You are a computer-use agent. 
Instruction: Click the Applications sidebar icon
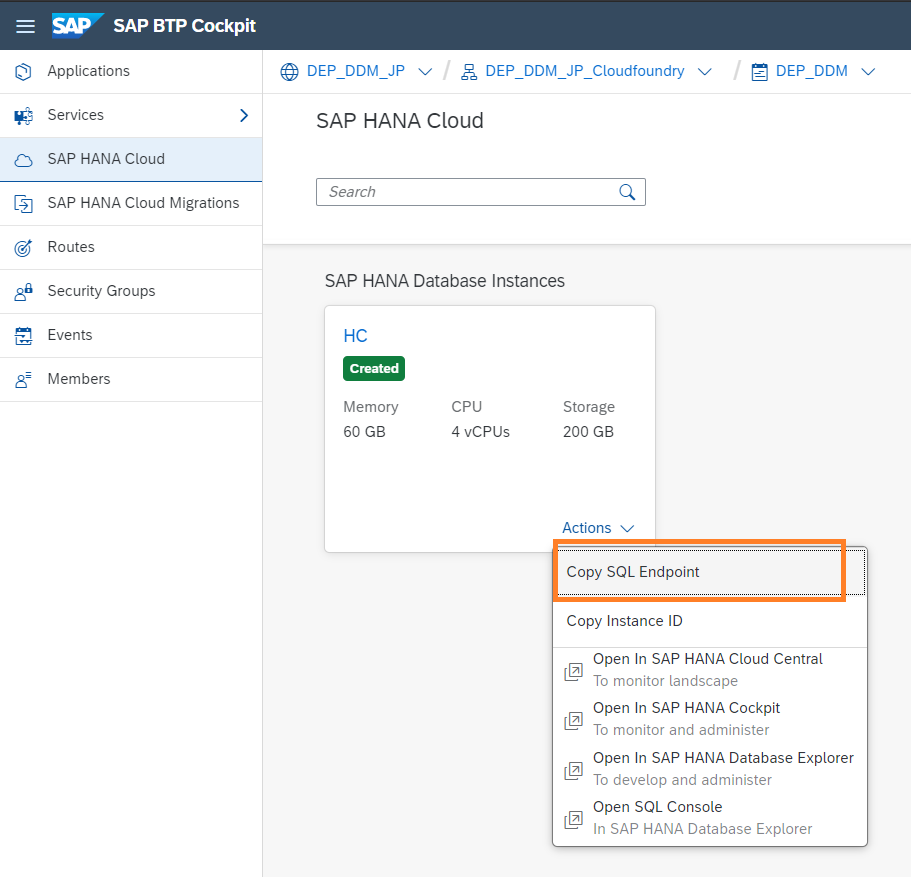[x=23, y=71]
